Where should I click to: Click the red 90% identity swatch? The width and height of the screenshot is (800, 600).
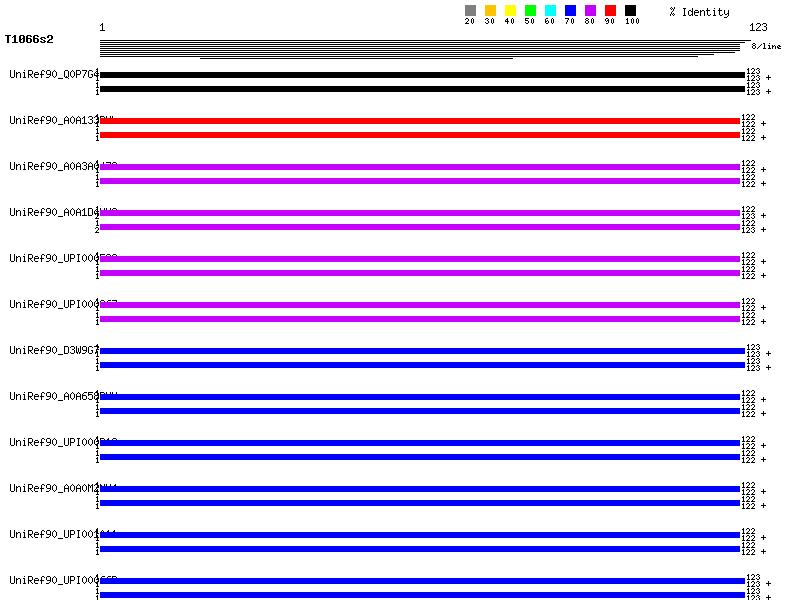coord(610,11)
